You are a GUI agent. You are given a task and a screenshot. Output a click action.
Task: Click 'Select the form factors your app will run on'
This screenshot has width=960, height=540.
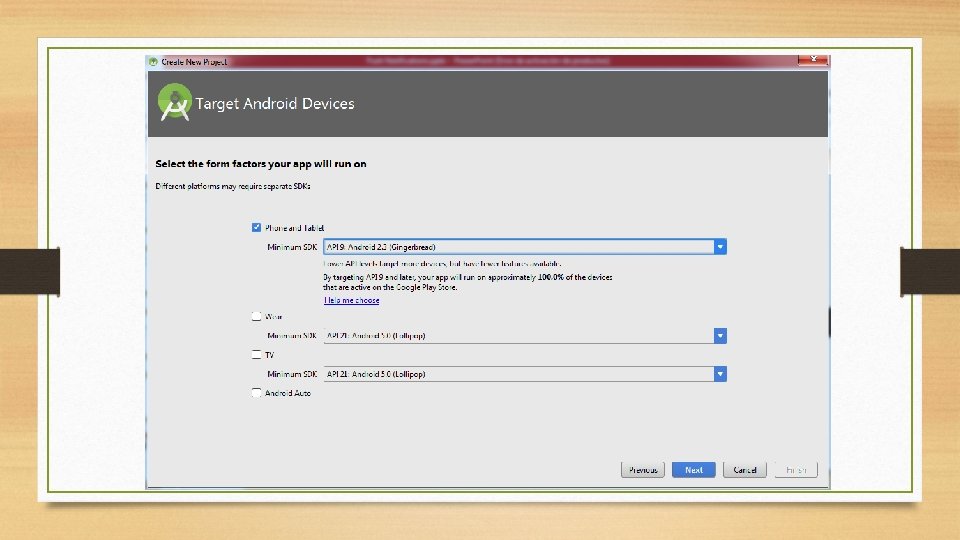(x=261, y=163)
